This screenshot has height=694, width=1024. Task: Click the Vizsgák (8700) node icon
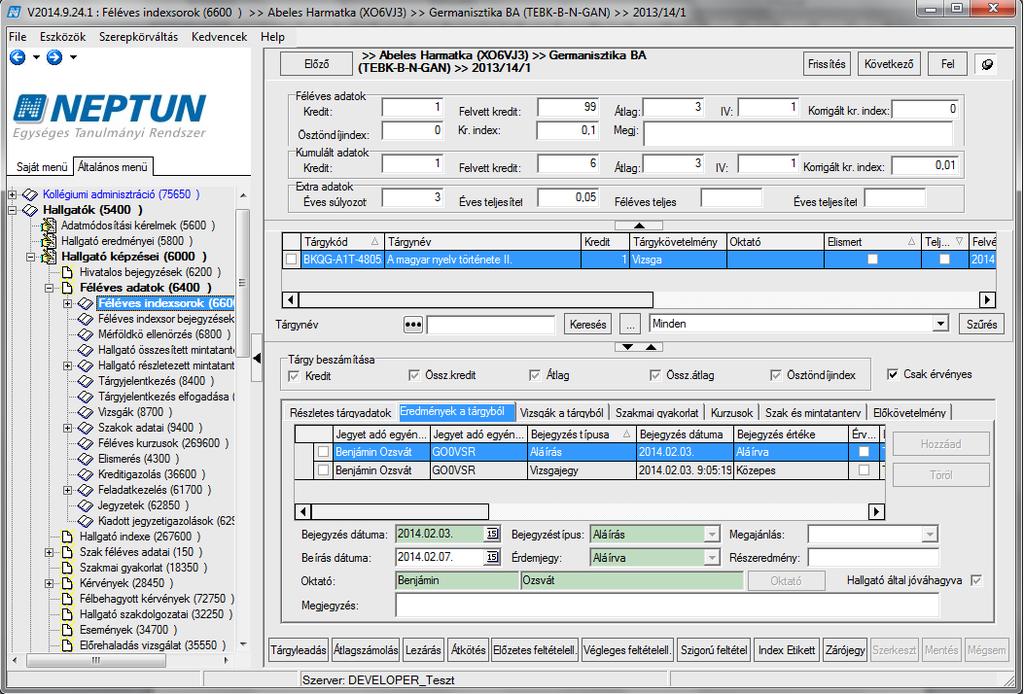tap(86, 413)
